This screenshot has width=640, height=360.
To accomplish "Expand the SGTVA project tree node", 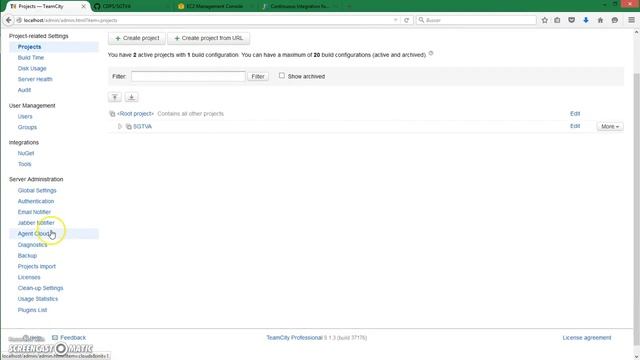I will (120, 127).
